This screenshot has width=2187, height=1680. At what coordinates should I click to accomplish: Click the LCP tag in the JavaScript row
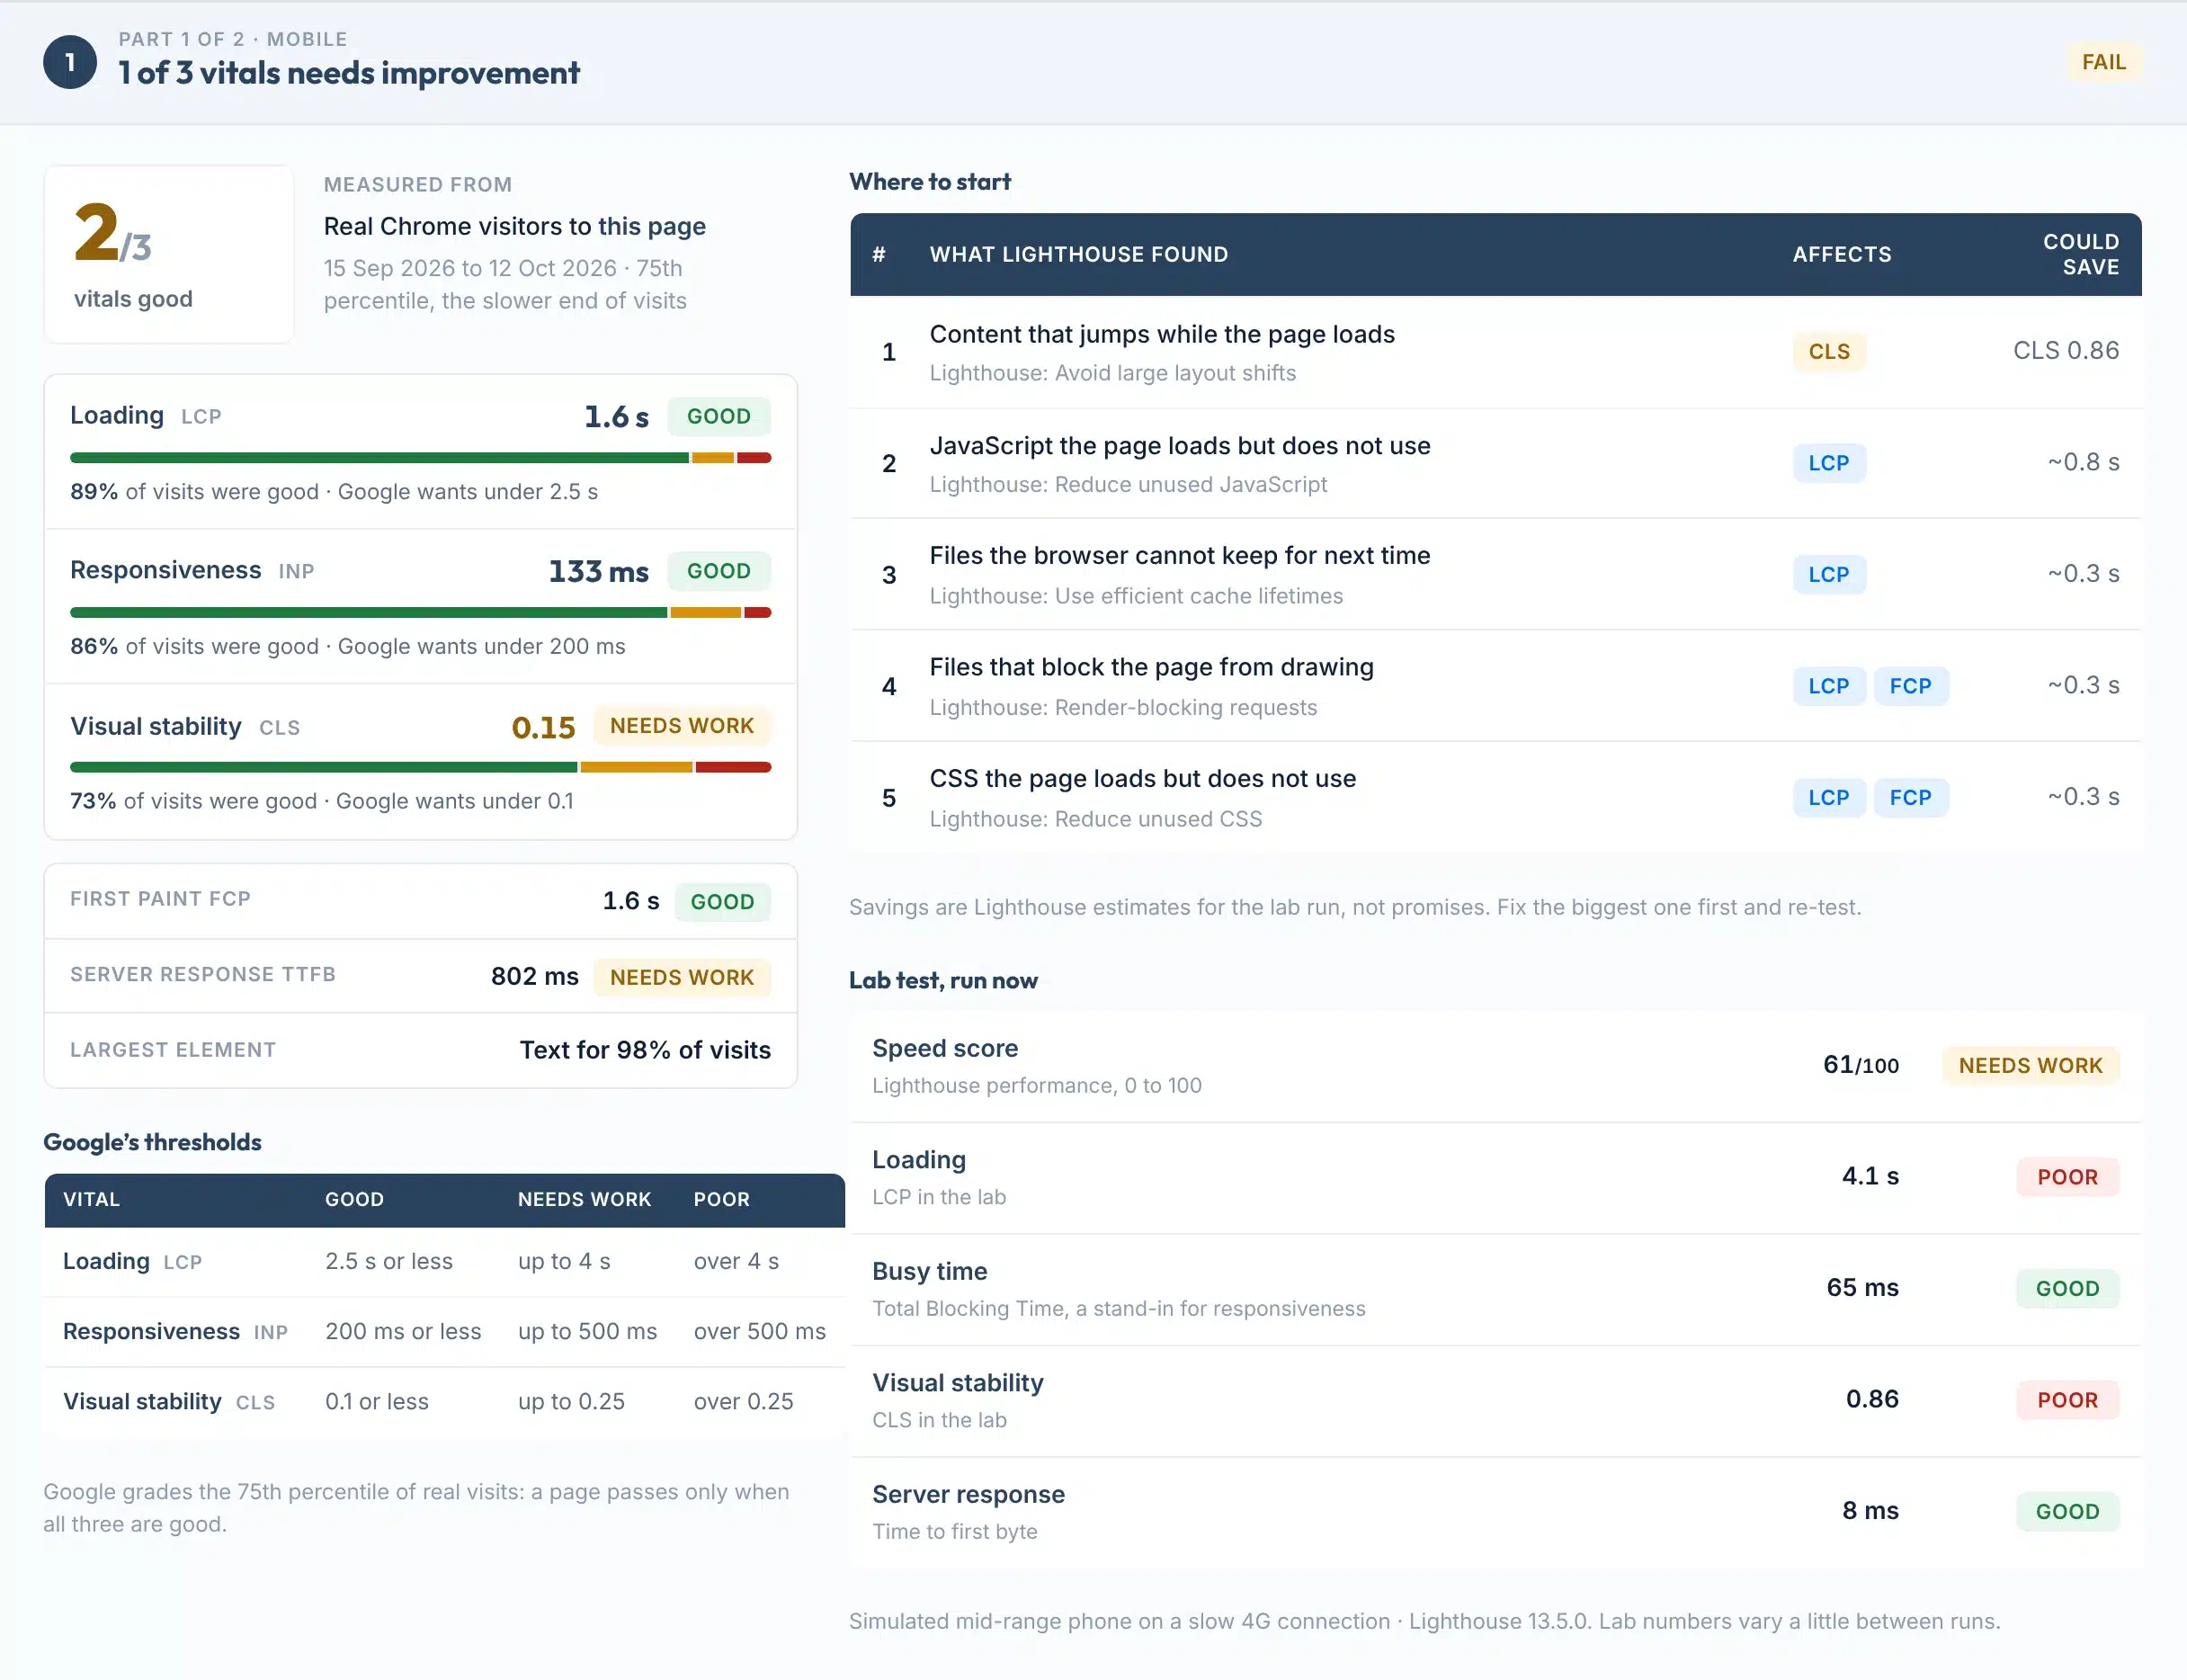pyautogui.click(x=1829, y=464)
